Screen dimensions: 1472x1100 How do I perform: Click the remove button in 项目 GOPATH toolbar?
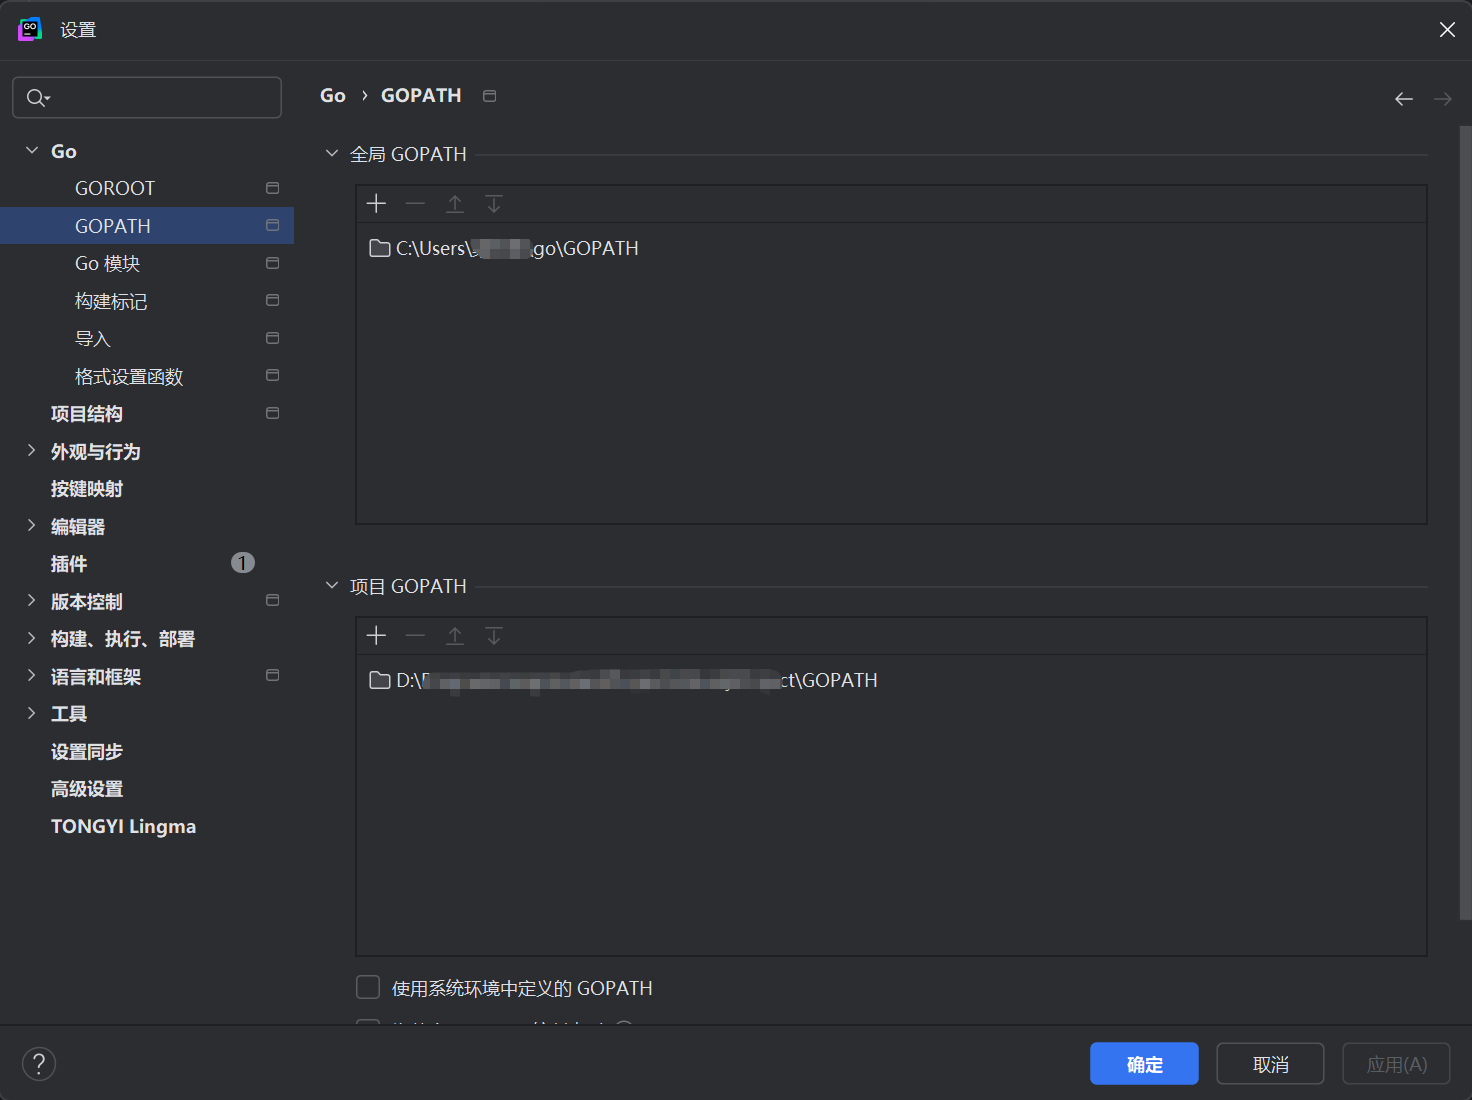point(415,636)
